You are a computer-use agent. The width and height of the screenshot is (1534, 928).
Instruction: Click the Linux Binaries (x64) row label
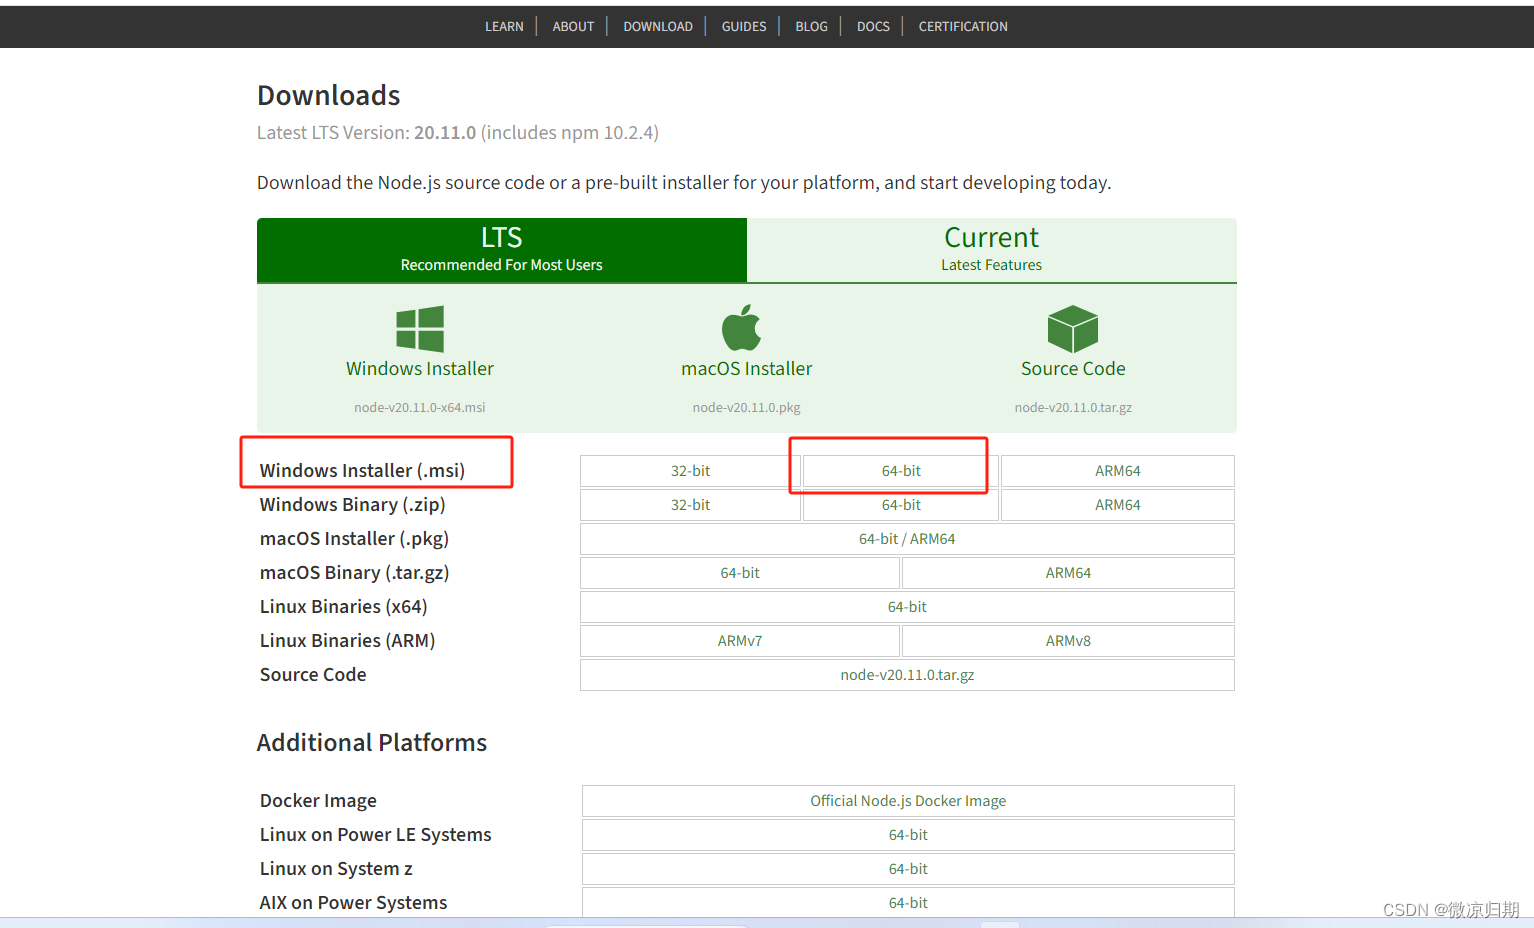tap(343, 607)
